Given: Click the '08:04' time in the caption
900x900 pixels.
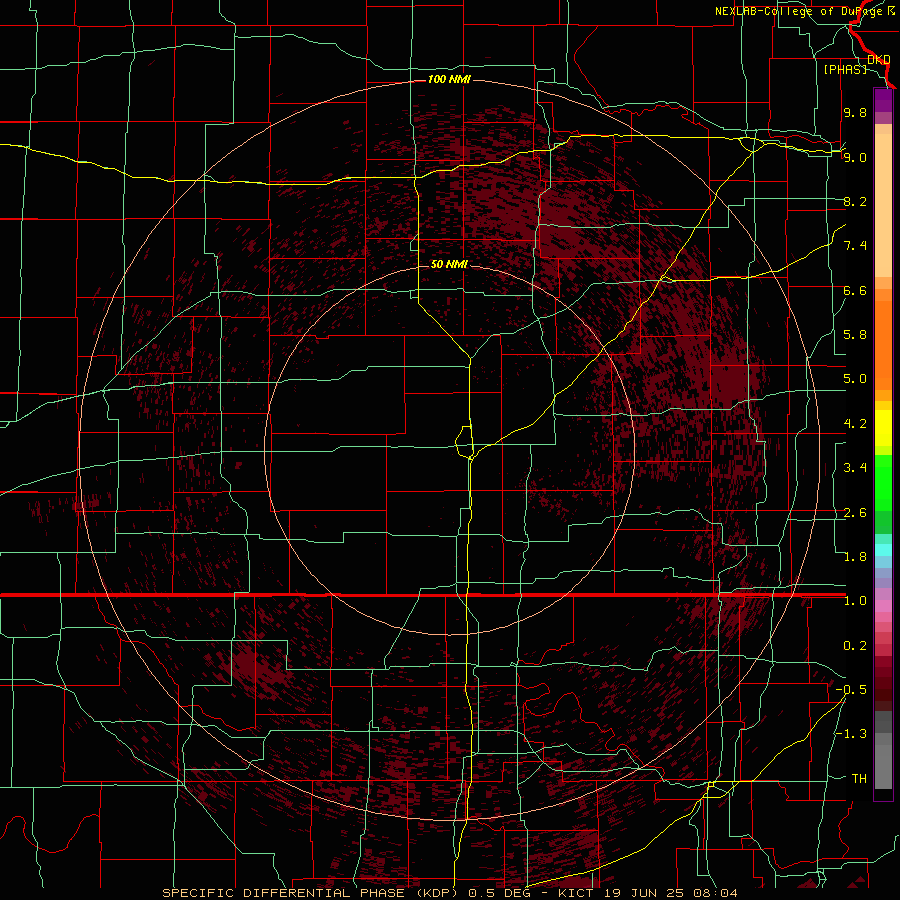Looking at the screenshot, I should (x=714, y=893).
